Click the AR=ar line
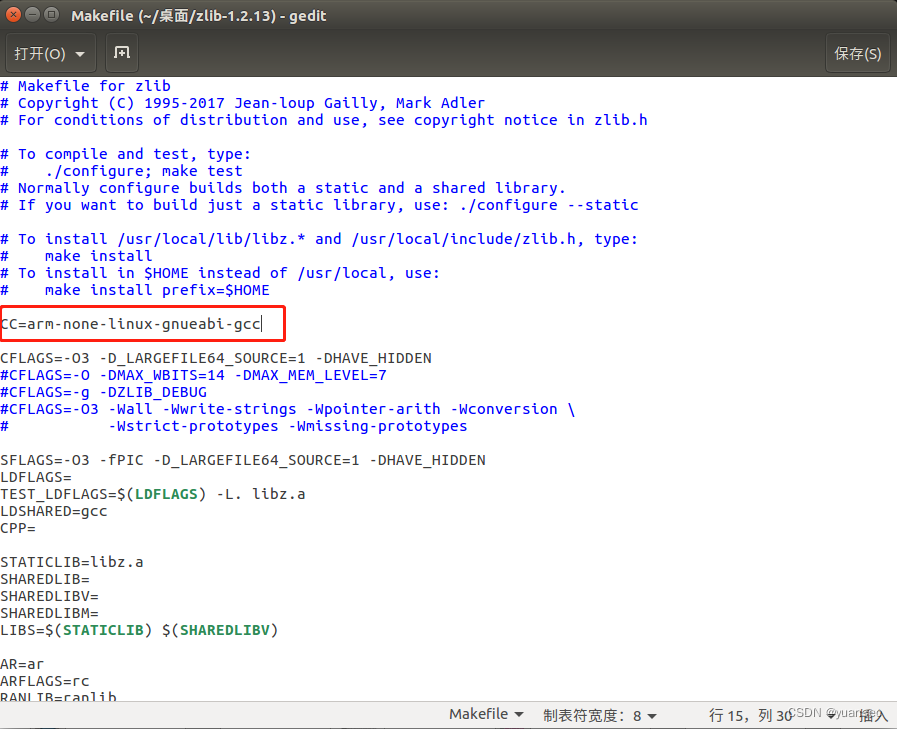Viewport: 897px width, 729px height. [22, 664]
